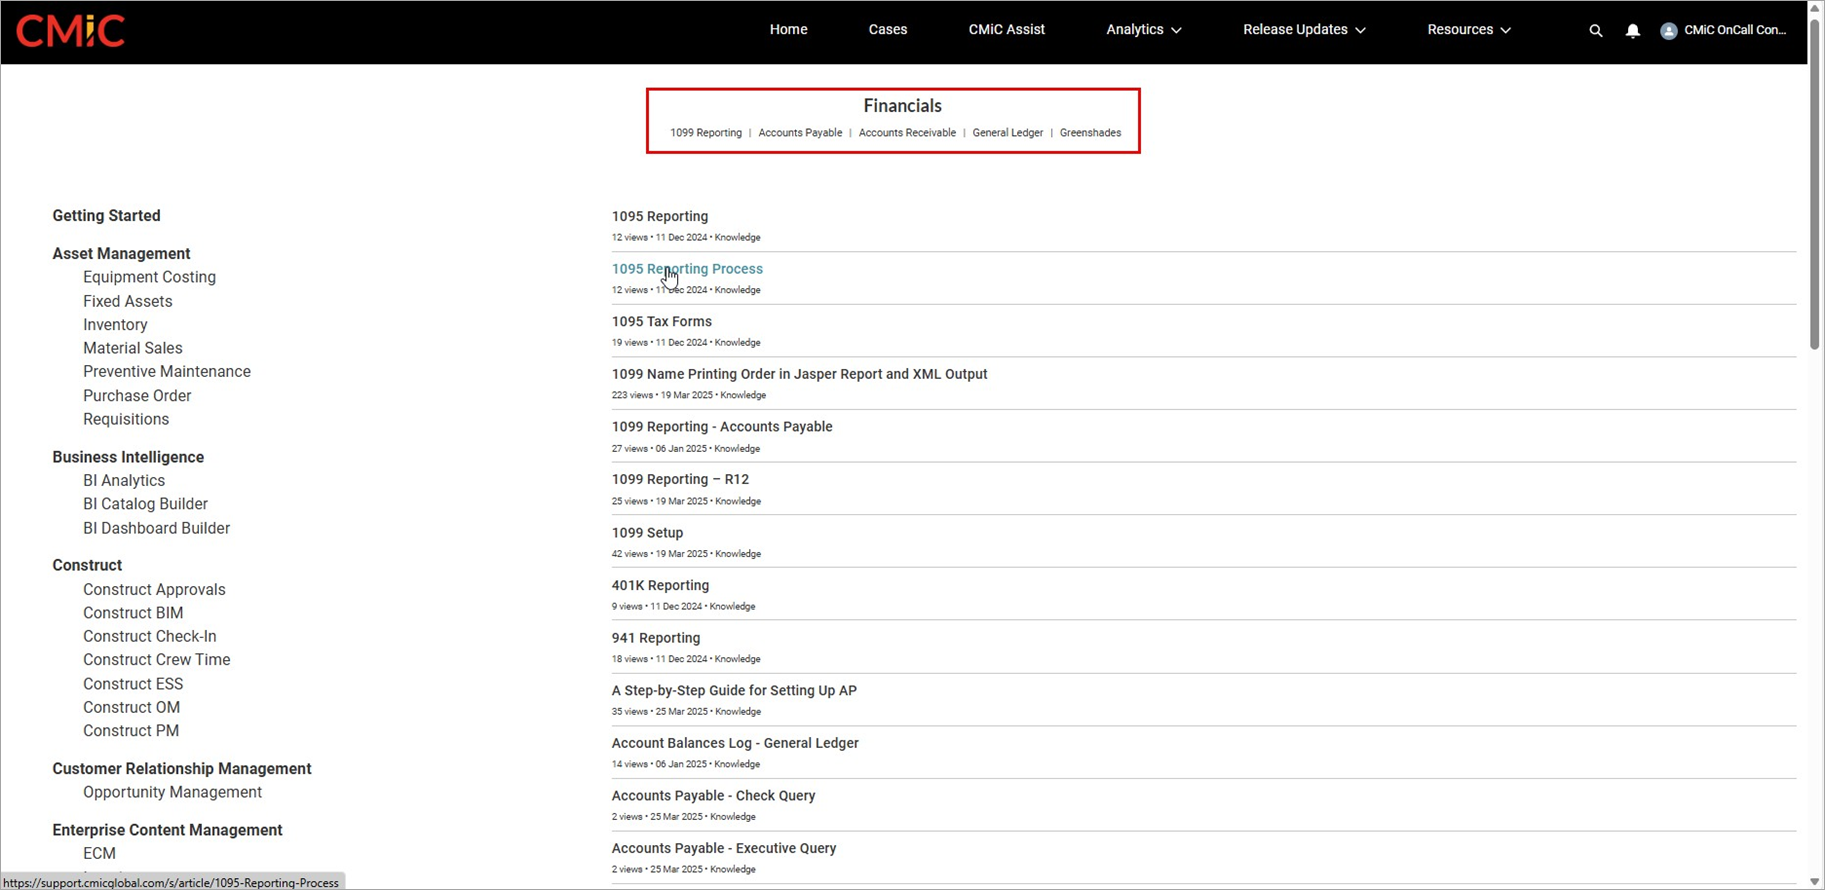
Task: Select Enterprise Content Management category
Action: tap(167, 830)
